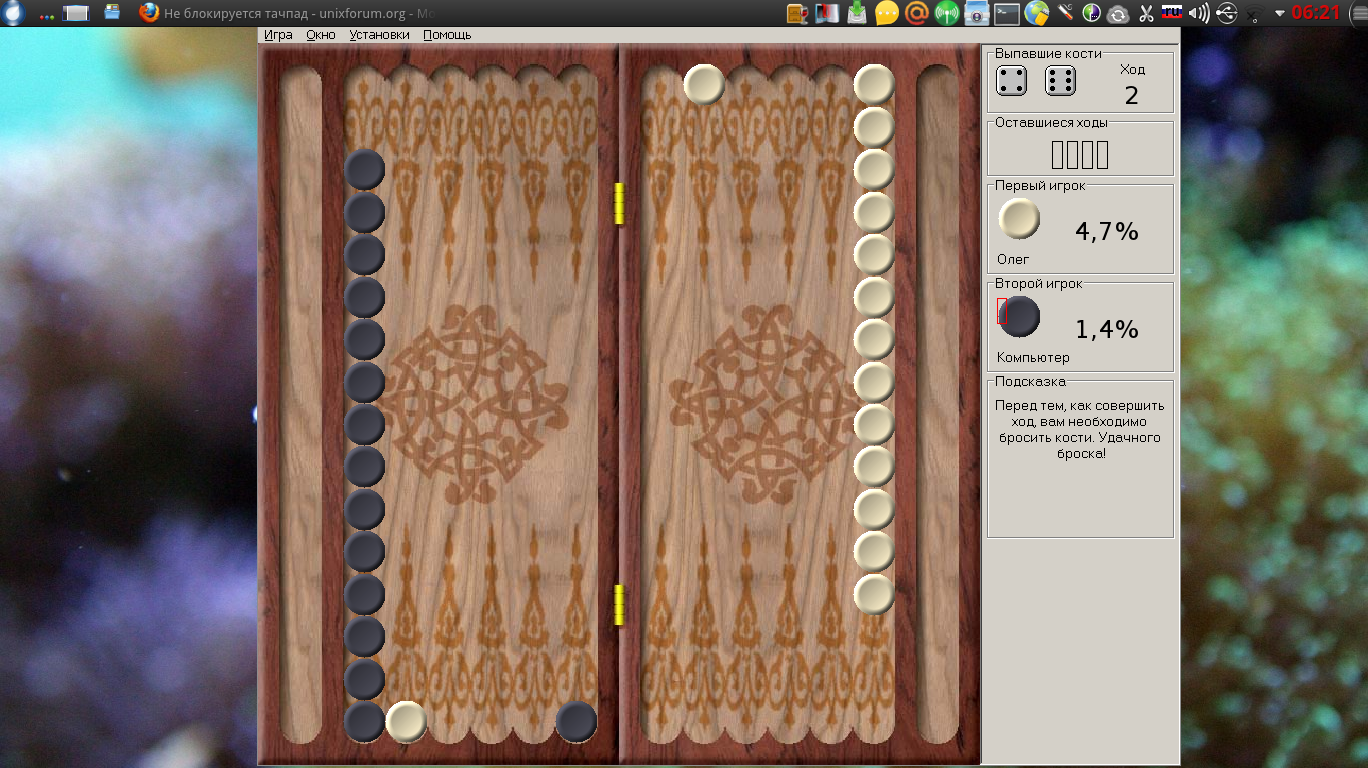Click the player name Олег
Screen dimensions: 1368x768
coord(1013,259)
